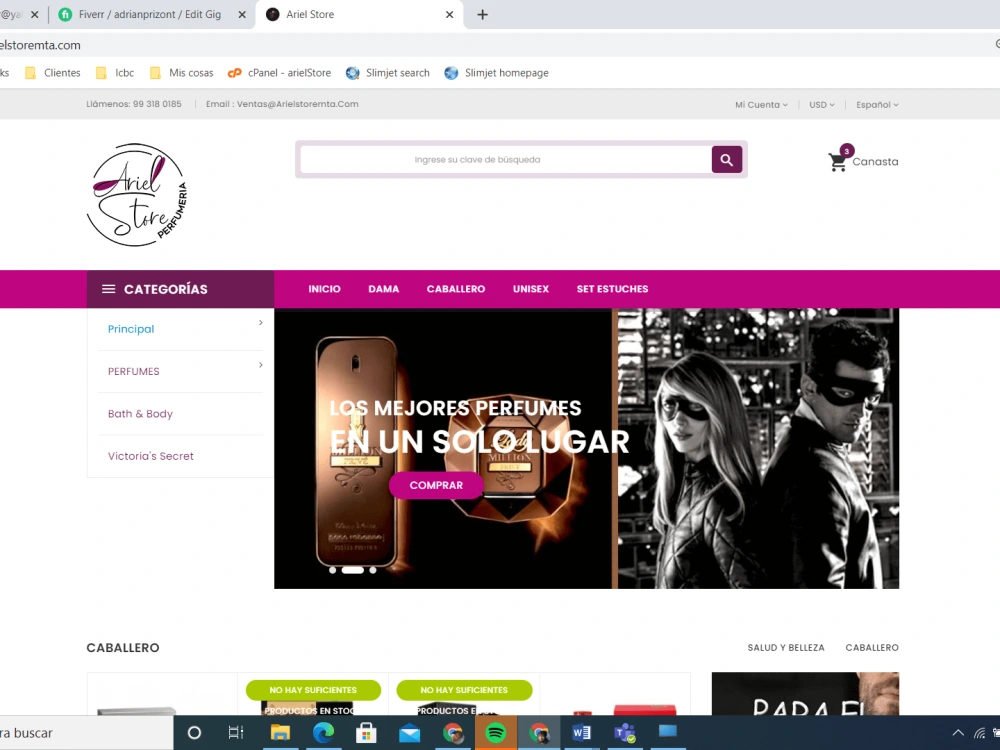Open Microsoft Teams from the taskbar
The width and height of the screenshot is (1000, 750).
point(624,733)
